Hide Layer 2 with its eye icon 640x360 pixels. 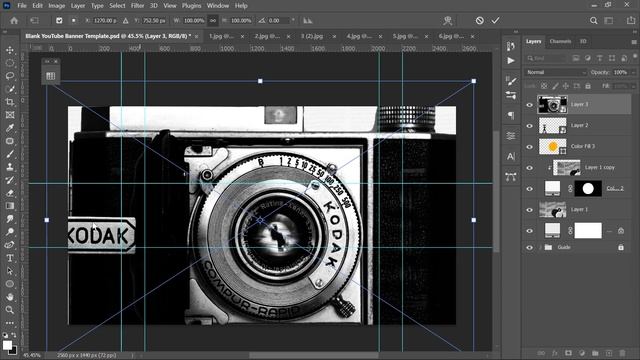(x=530, y=126)
